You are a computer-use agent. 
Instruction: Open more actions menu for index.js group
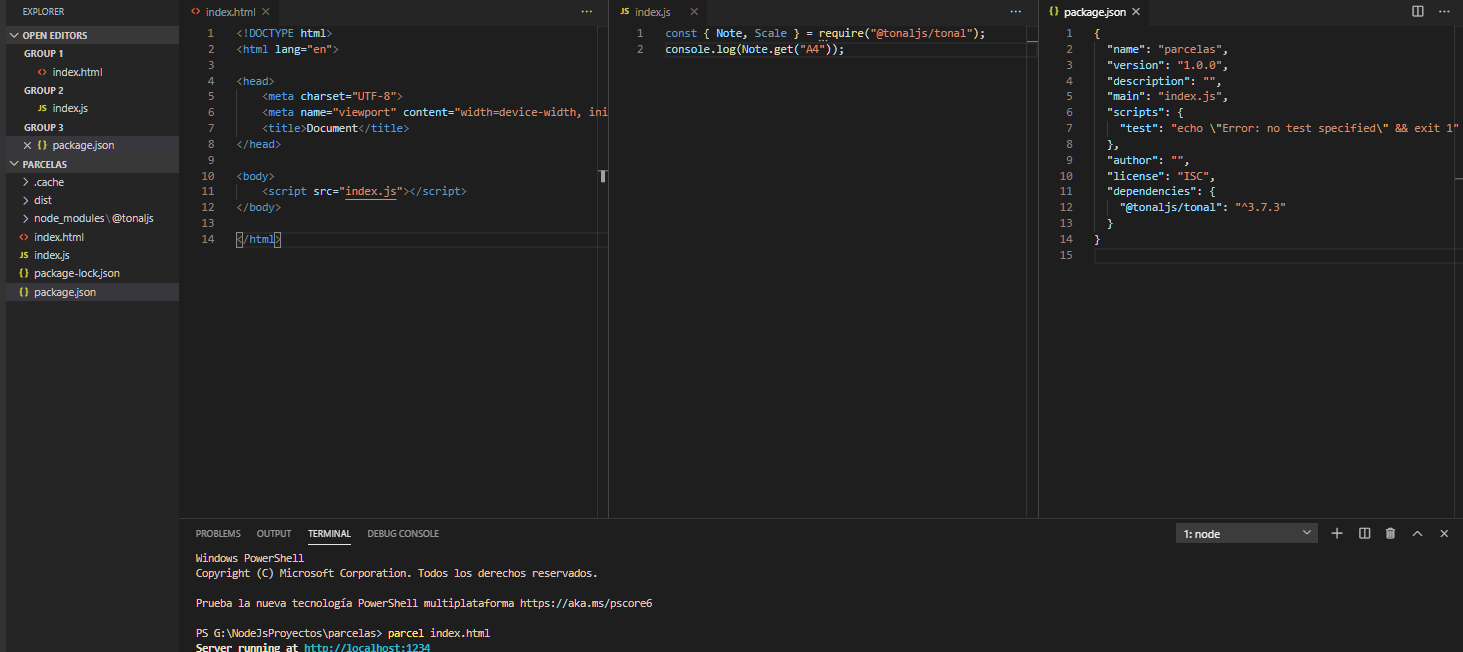point(1016,12)
